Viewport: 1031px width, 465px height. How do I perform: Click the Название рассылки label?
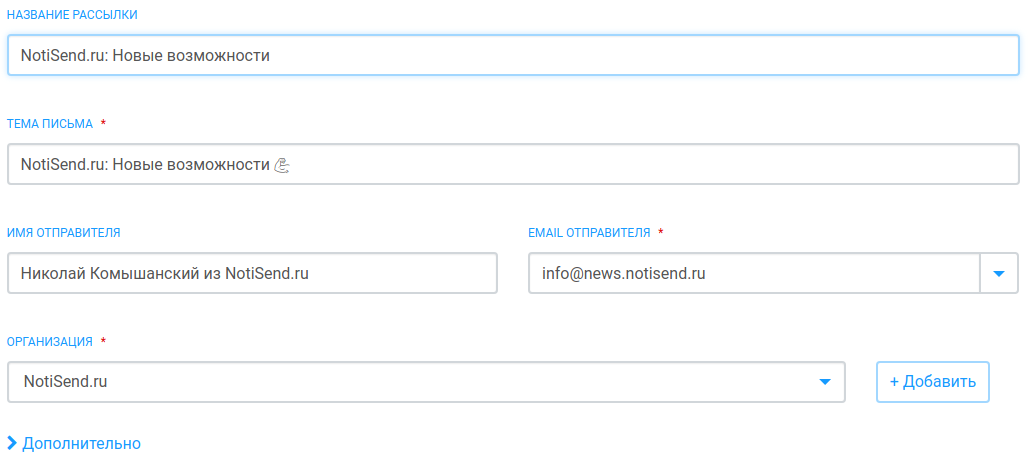click(72, 15)
